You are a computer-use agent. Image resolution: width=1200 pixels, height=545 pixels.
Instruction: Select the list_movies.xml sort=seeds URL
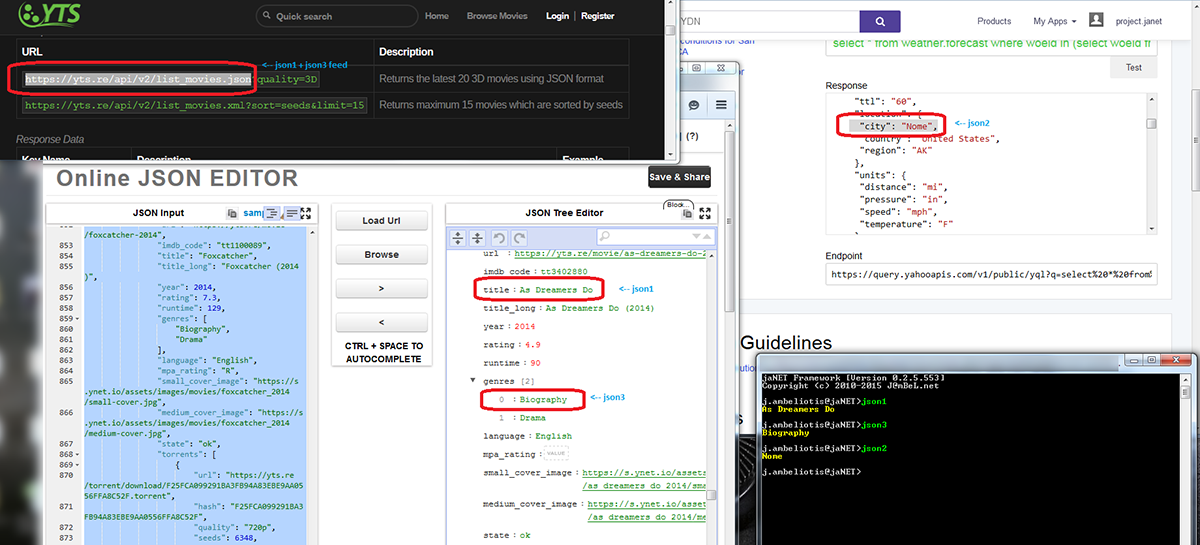click(x=195, y=105)
